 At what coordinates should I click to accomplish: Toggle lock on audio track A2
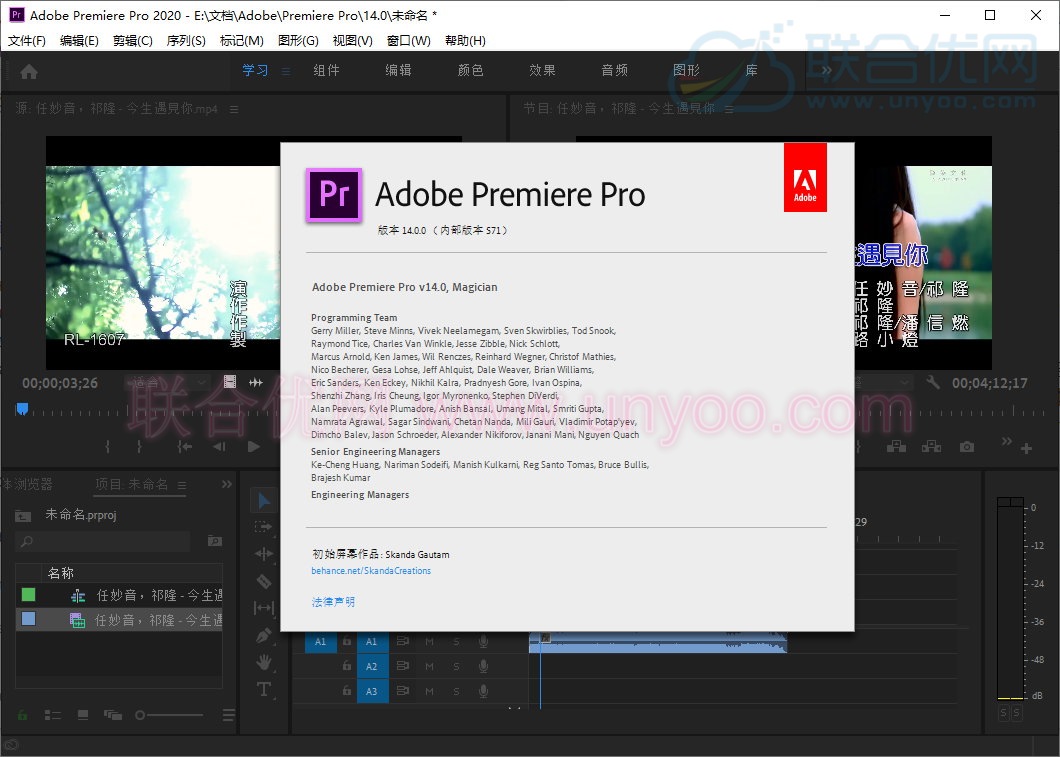pos(347,666)
